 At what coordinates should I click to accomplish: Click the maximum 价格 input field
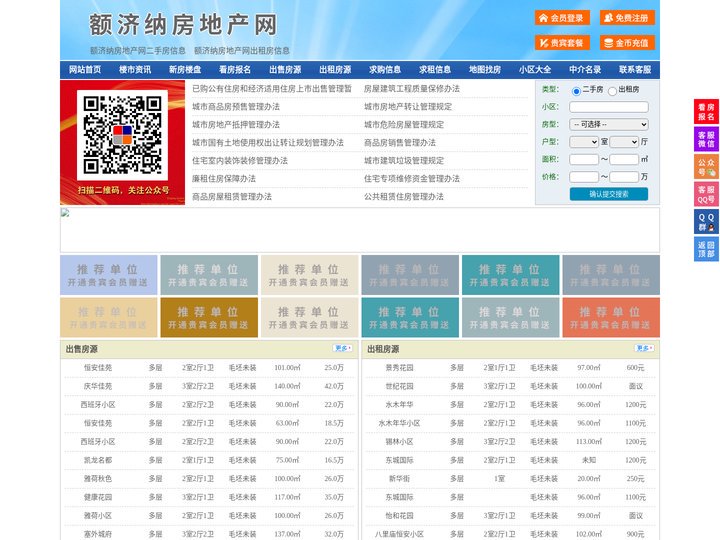pos(624,177)
